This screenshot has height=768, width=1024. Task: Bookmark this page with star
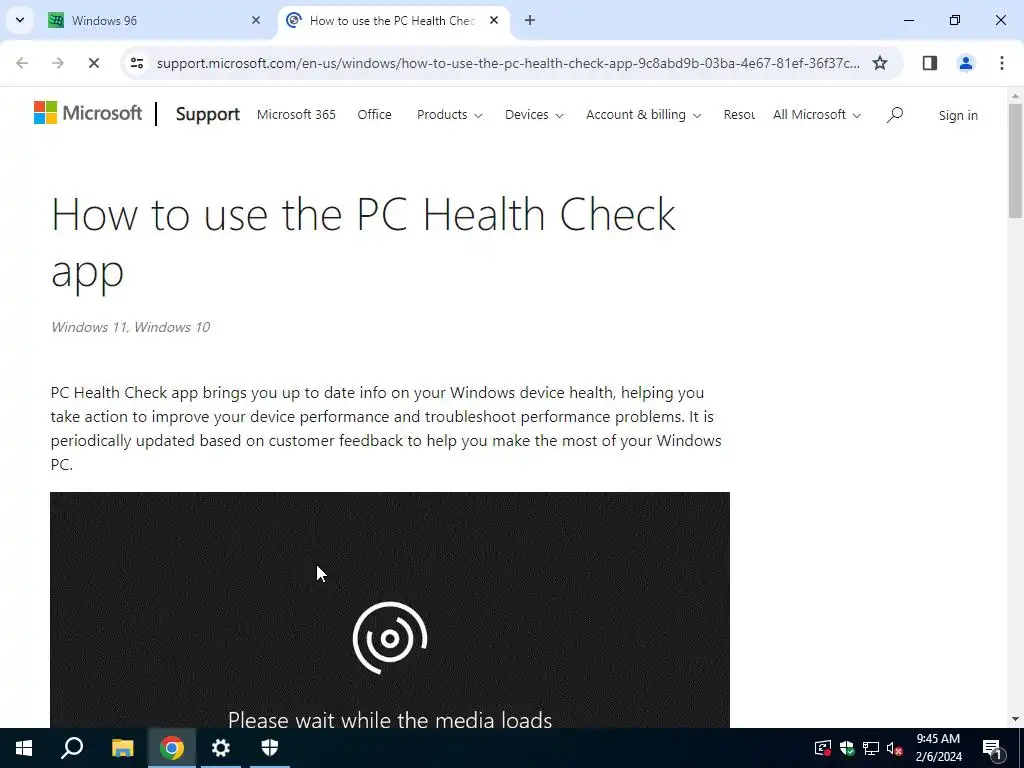(880, 63)
